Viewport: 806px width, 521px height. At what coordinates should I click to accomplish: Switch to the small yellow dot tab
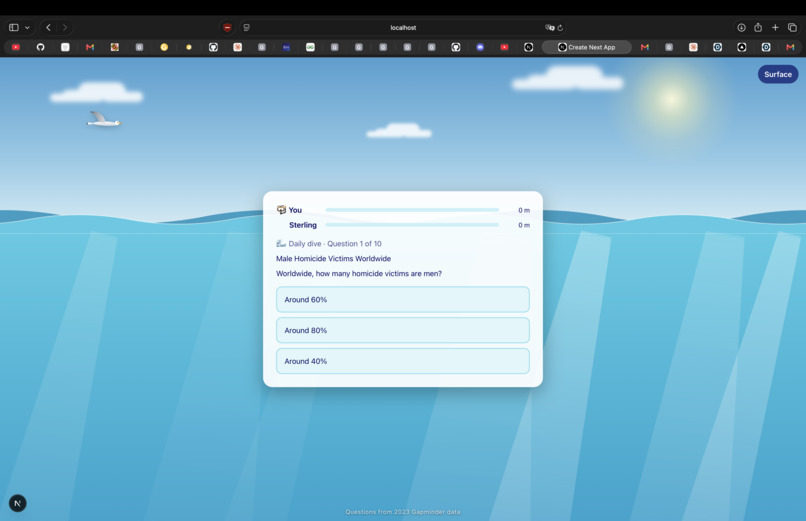coord(189,47)
